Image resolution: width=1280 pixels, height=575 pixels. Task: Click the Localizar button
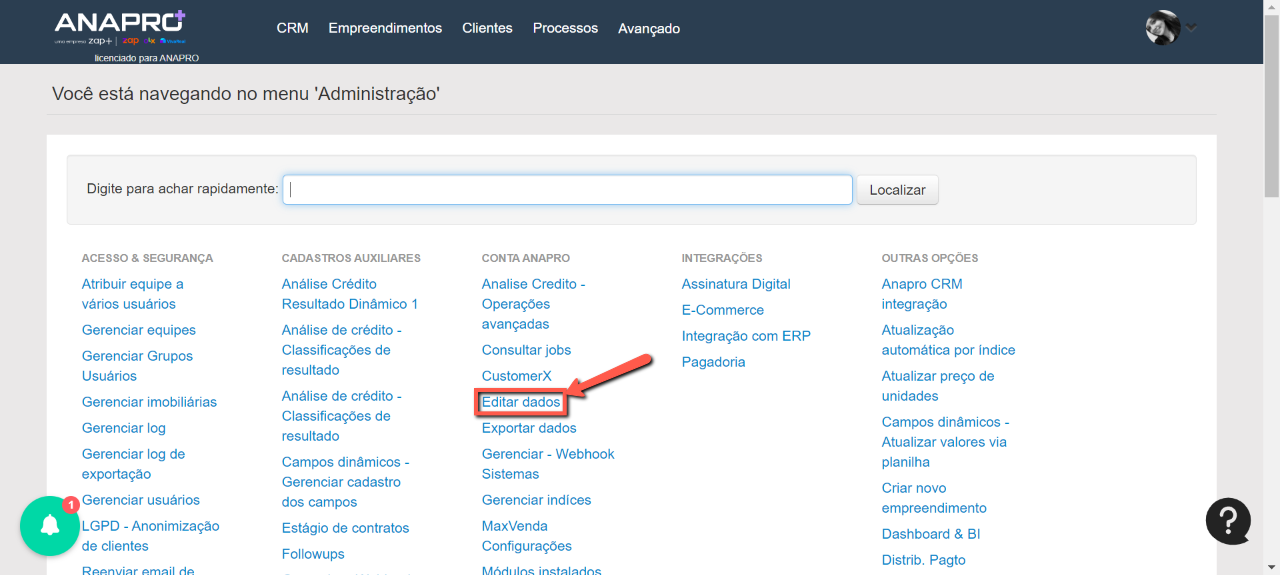click(x=897, y=190)
